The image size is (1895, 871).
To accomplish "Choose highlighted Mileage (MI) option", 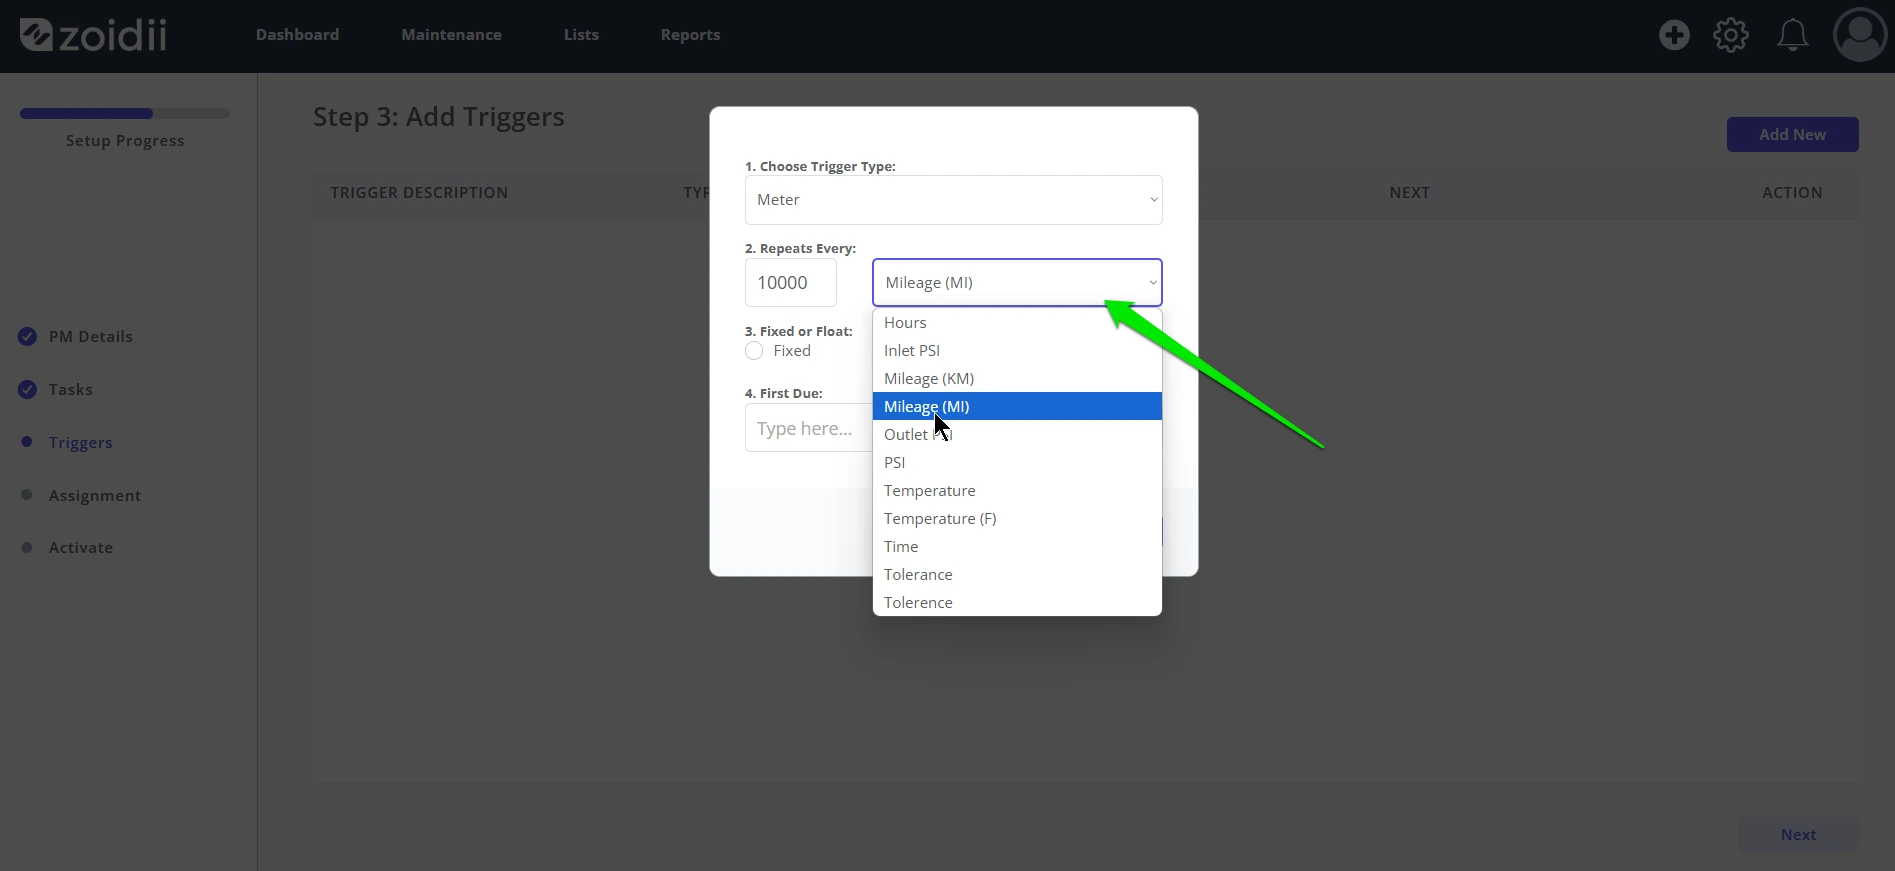I will click(x=1017, y=407).
